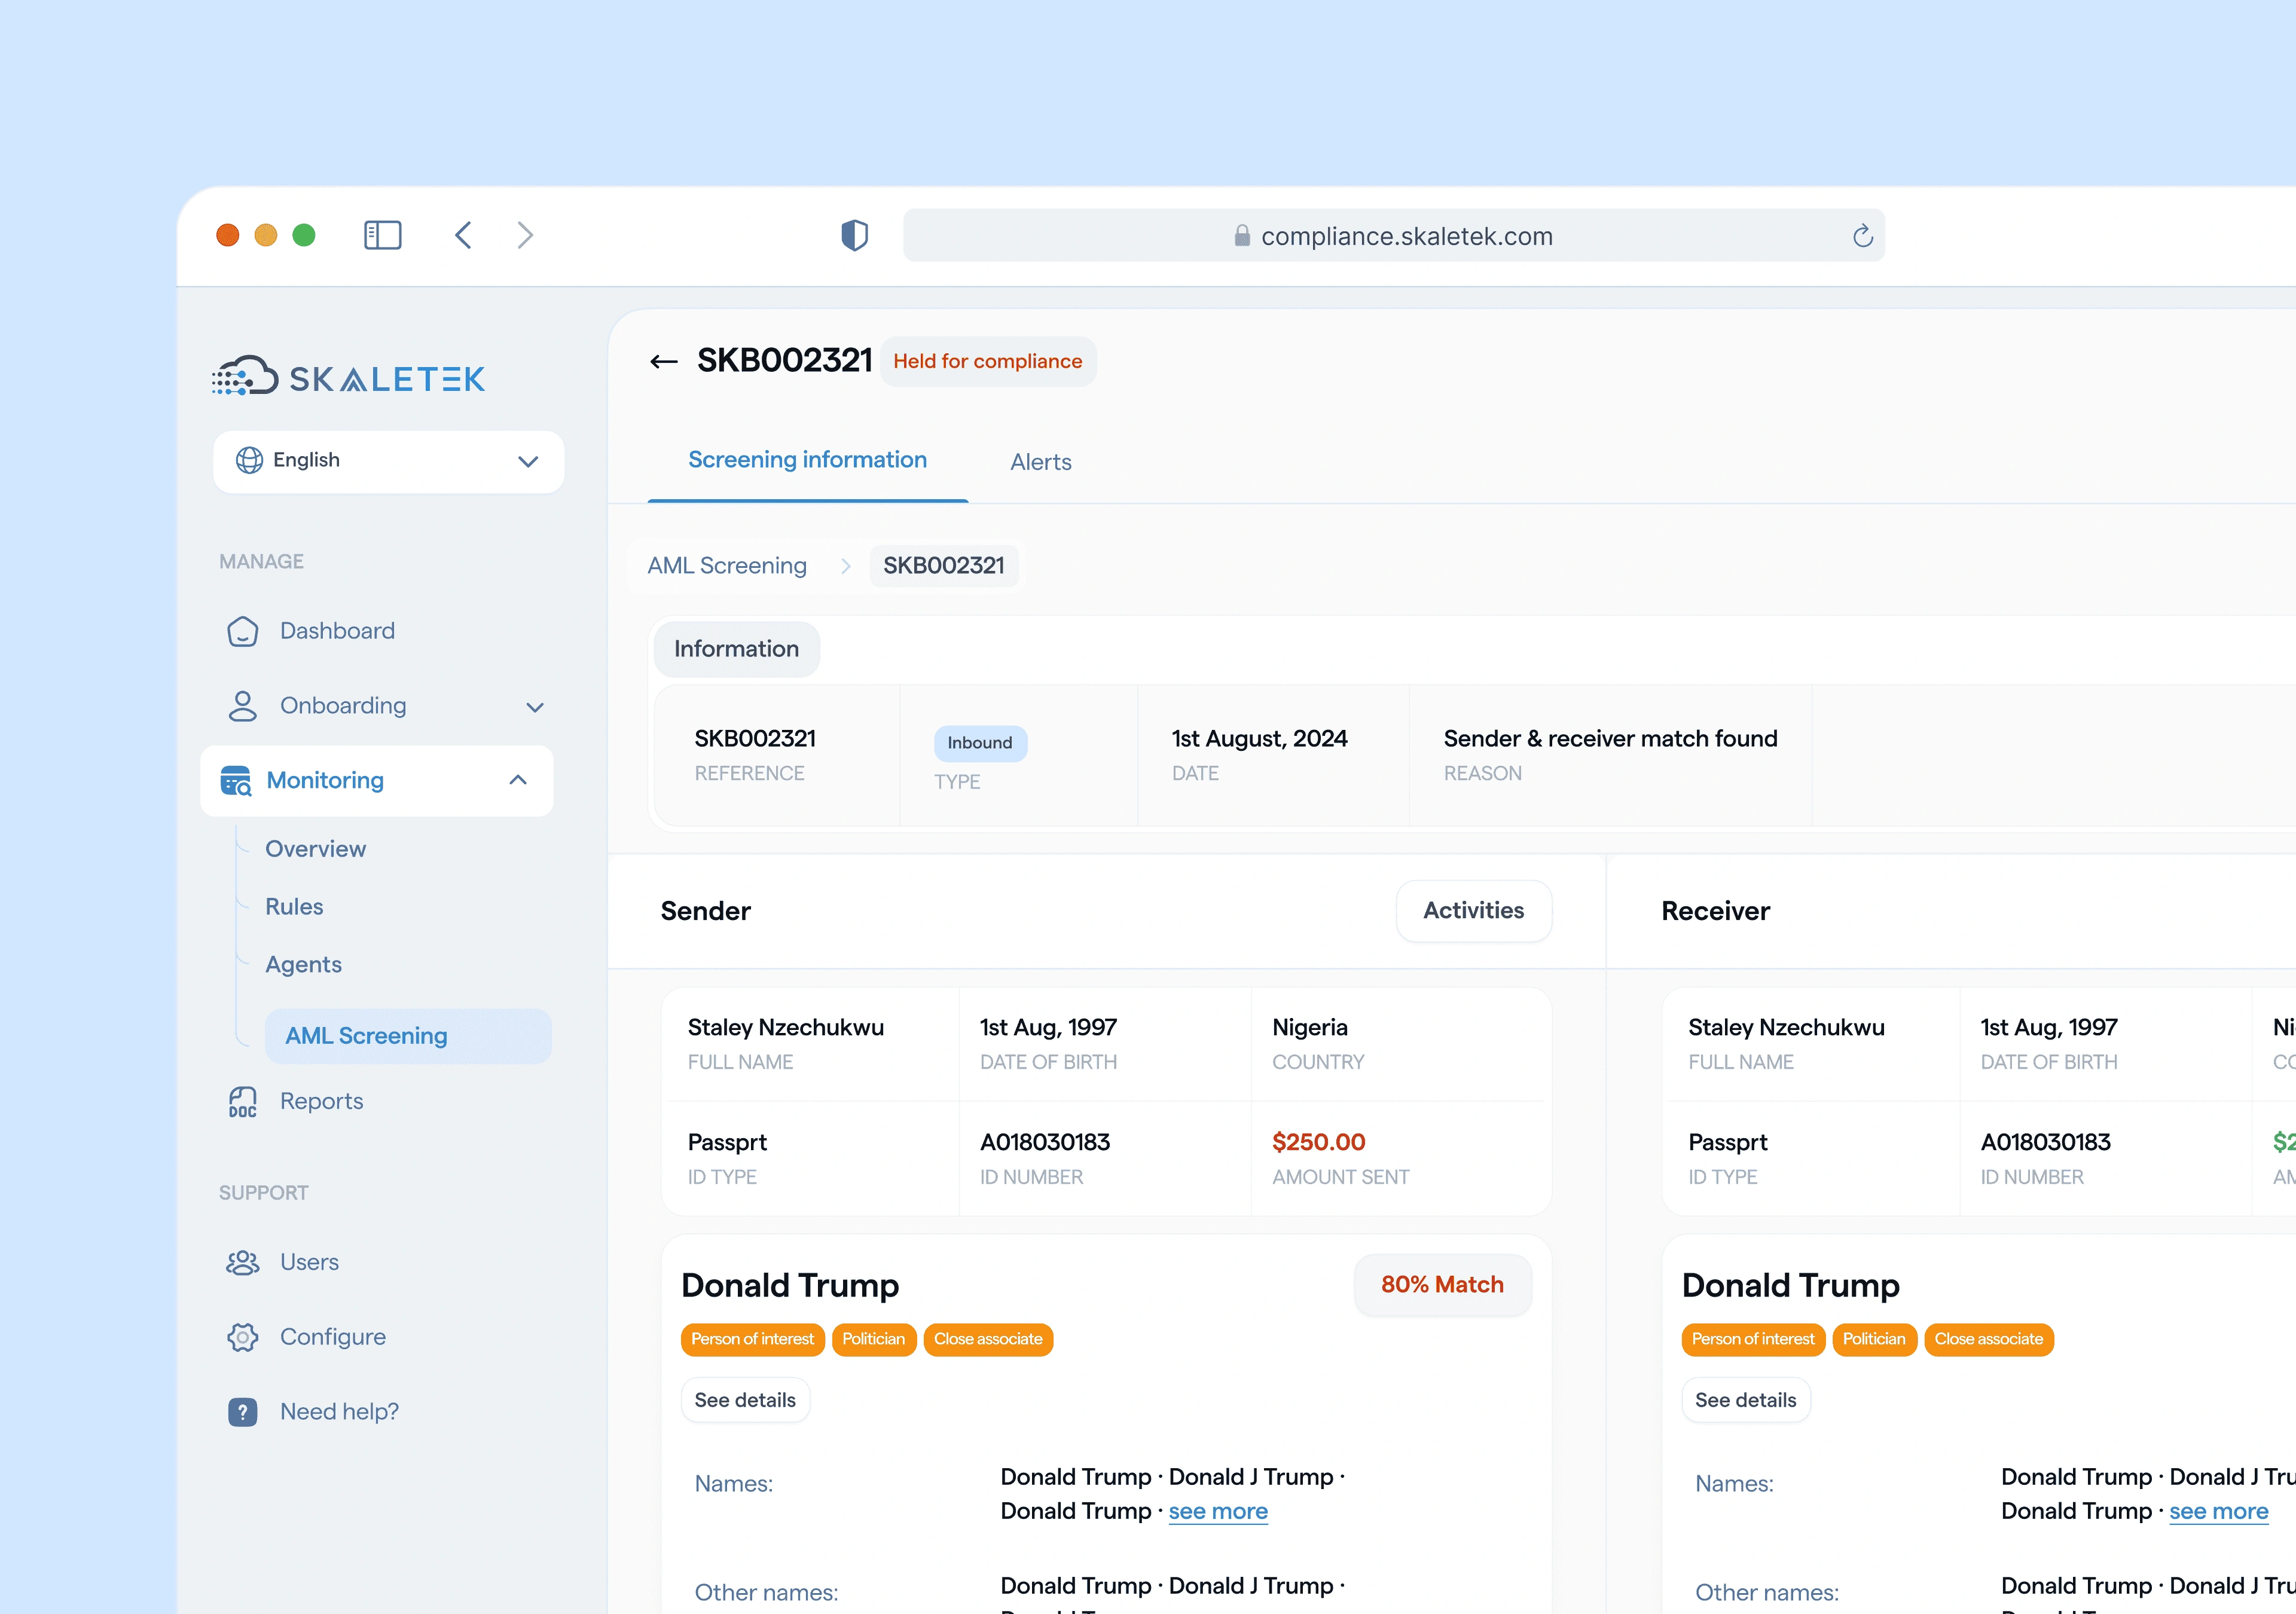Click the sender's see more names link

1217,1511
